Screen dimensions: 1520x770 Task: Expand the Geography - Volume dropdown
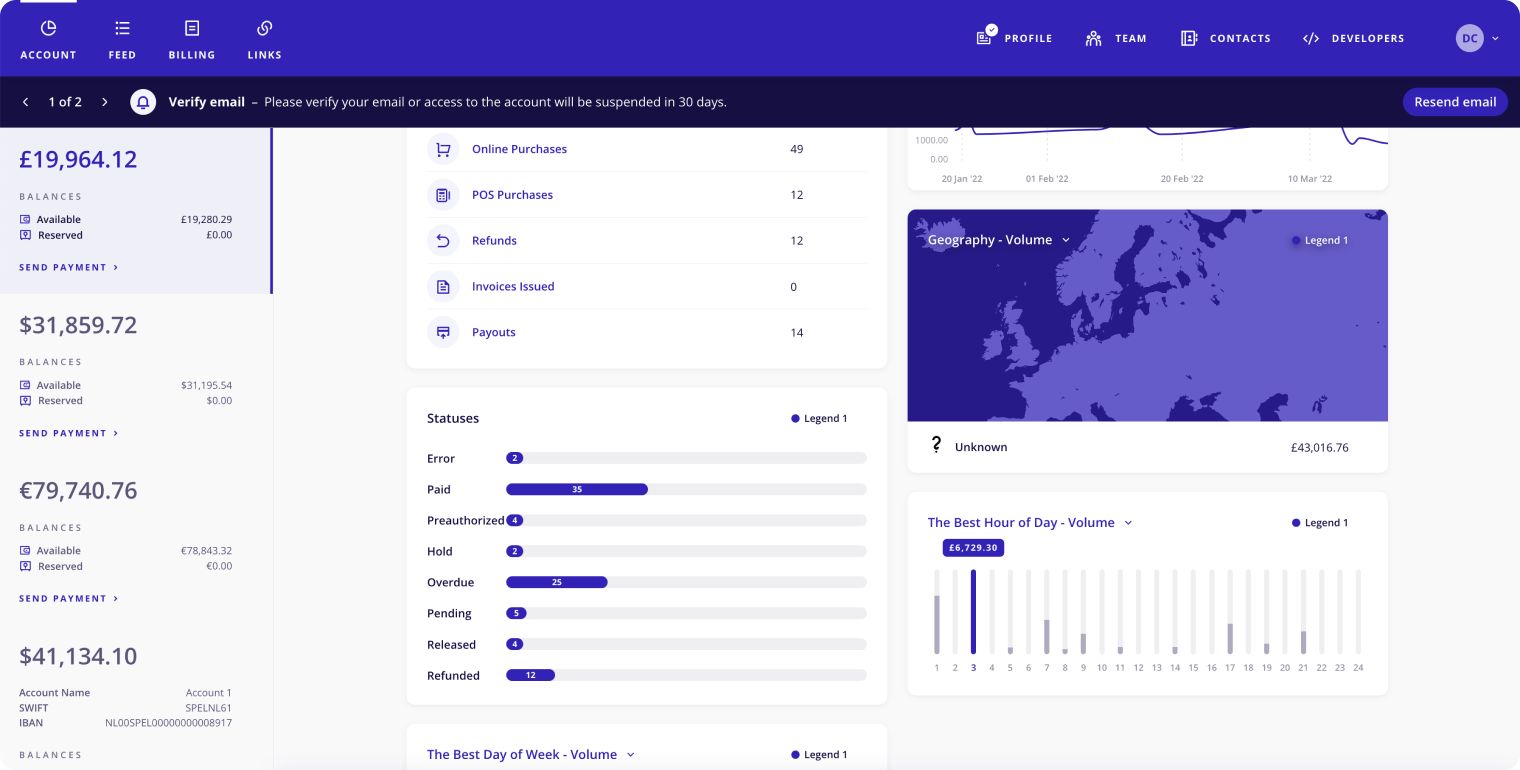[1066, 240]
